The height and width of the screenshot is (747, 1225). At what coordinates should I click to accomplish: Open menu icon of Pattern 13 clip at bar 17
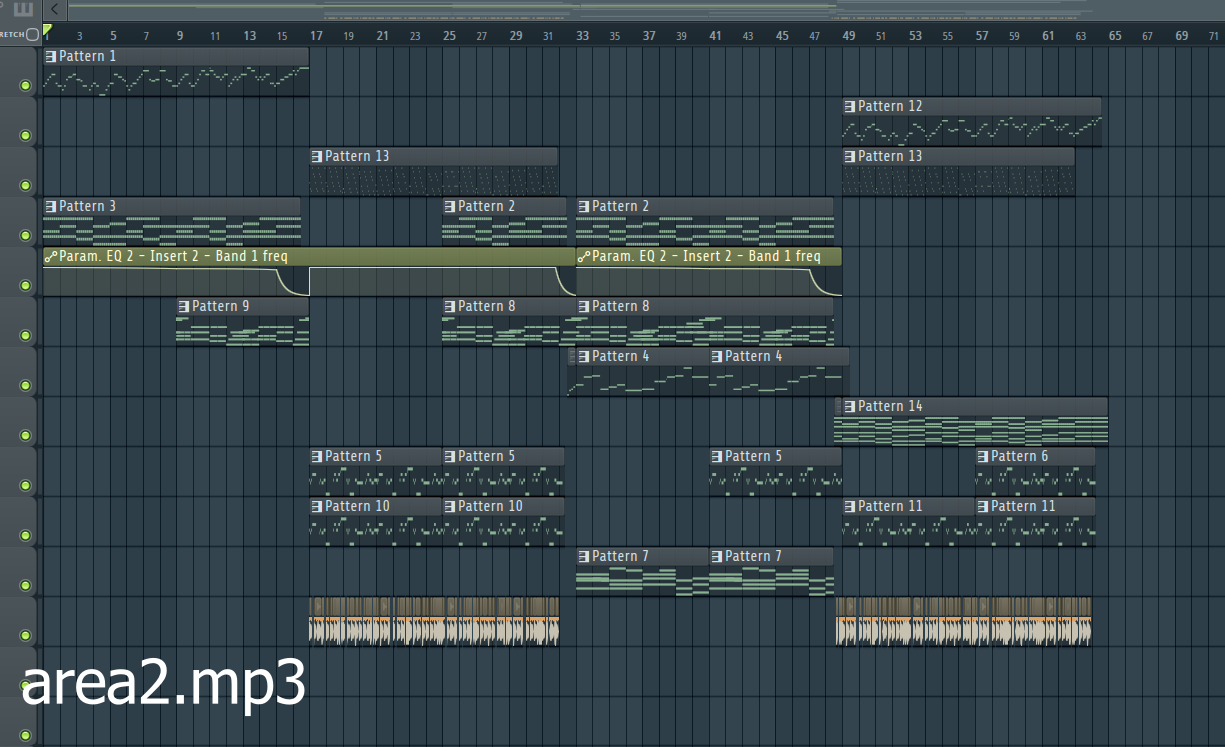tap(317, 156)
